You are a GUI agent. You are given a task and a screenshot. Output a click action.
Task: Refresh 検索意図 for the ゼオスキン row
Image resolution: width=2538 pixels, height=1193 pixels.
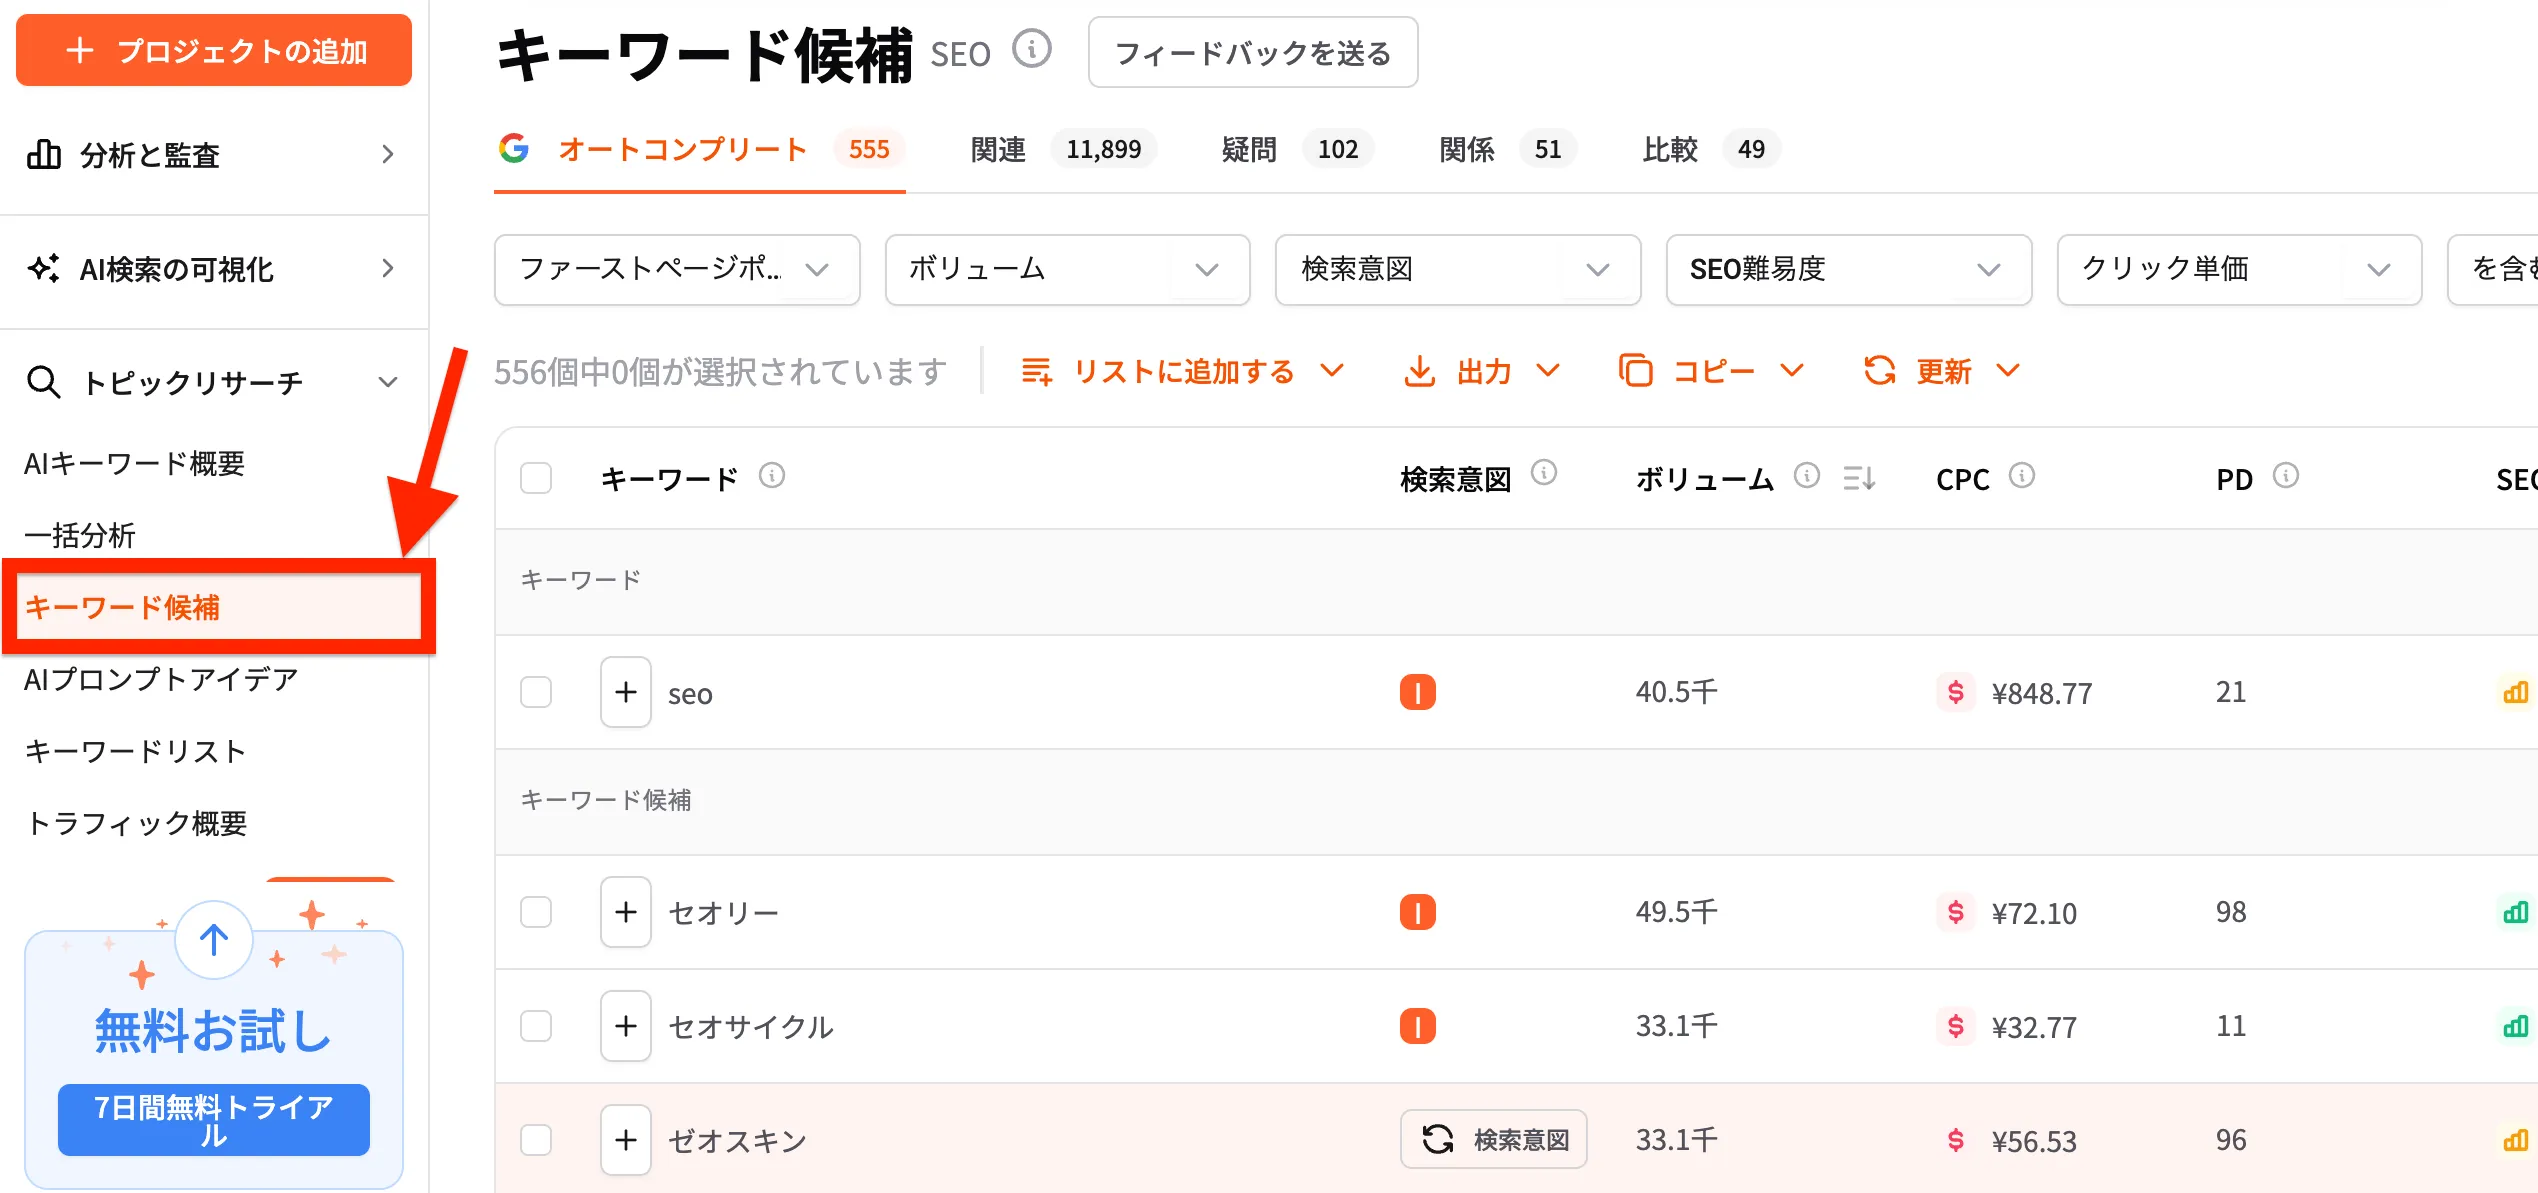[x=1494, y=1139]
